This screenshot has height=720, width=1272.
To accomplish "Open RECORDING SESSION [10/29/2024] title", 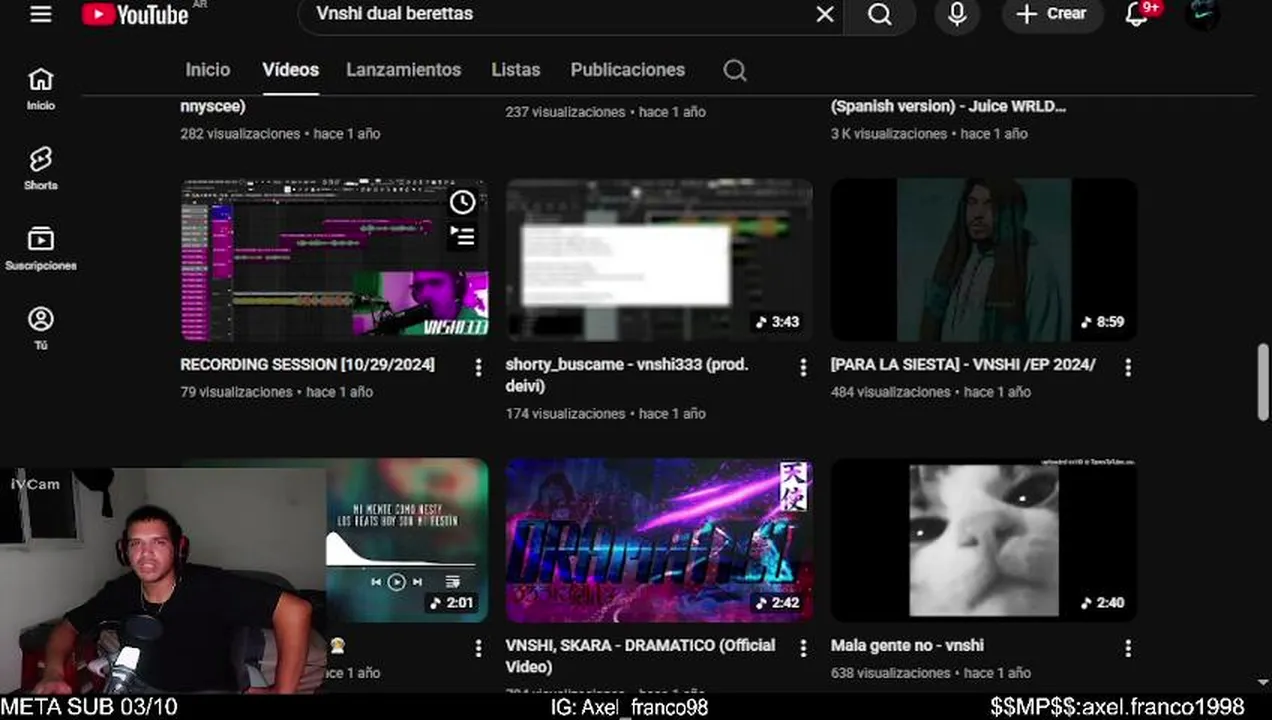I will [x=307, y=365].
